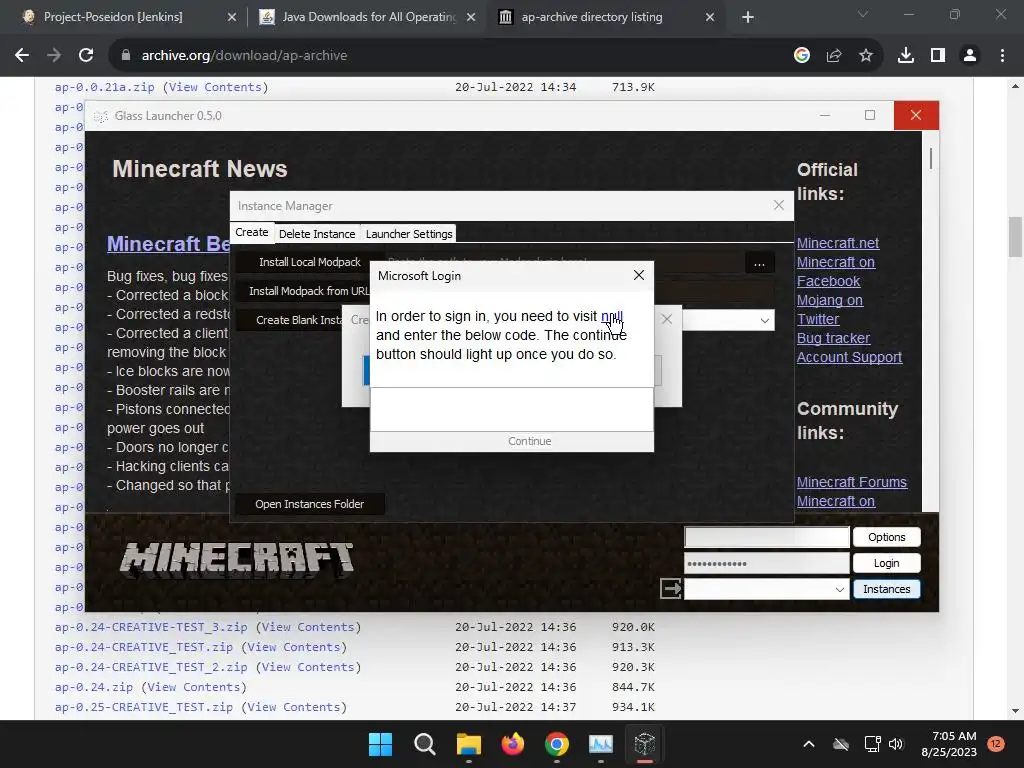Open Chrome downloads icon

pos(906,56)
